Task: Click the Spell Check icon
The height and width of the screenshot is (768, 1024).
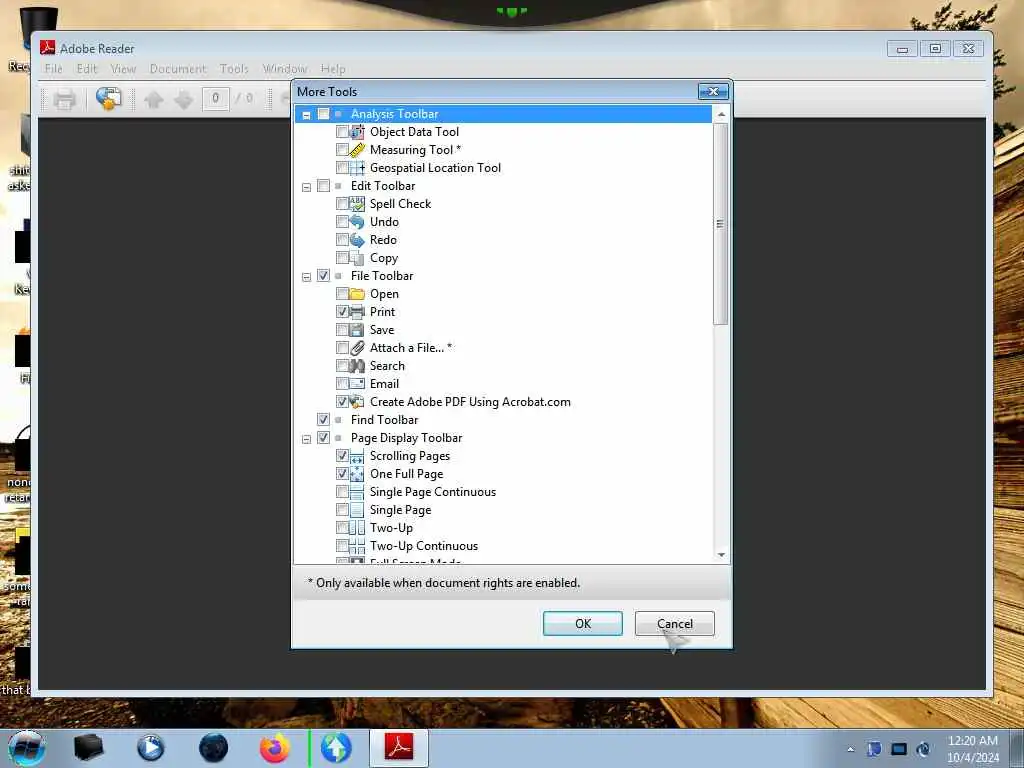Action: tap(357, 204)
